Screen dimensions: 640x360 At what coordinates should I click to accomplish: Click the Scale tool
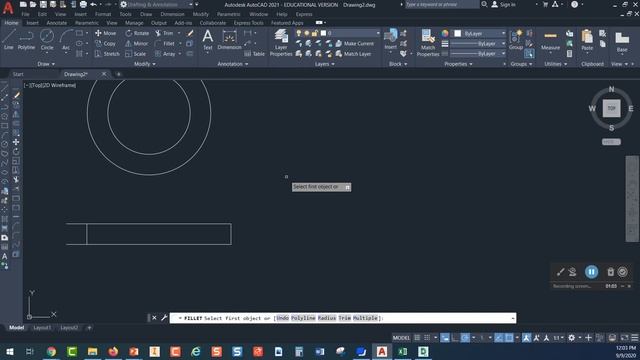(136, 53)
